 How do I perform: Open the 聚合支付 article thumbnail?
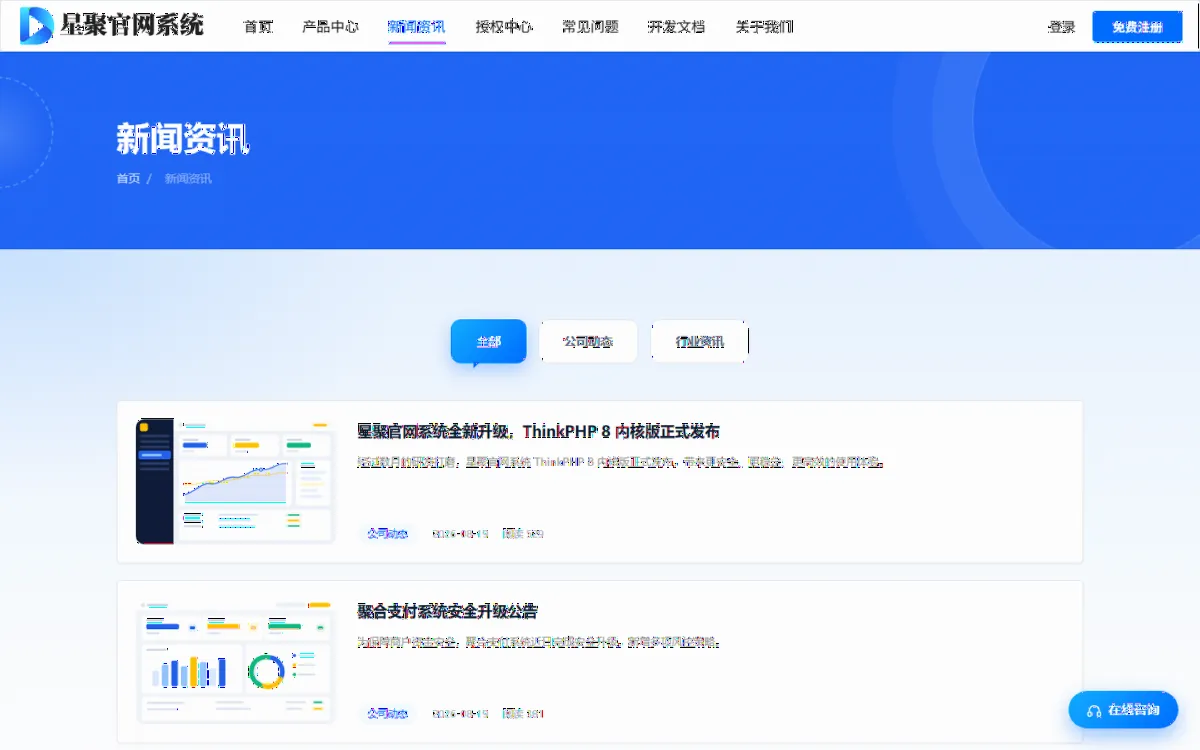click(235, 661)
